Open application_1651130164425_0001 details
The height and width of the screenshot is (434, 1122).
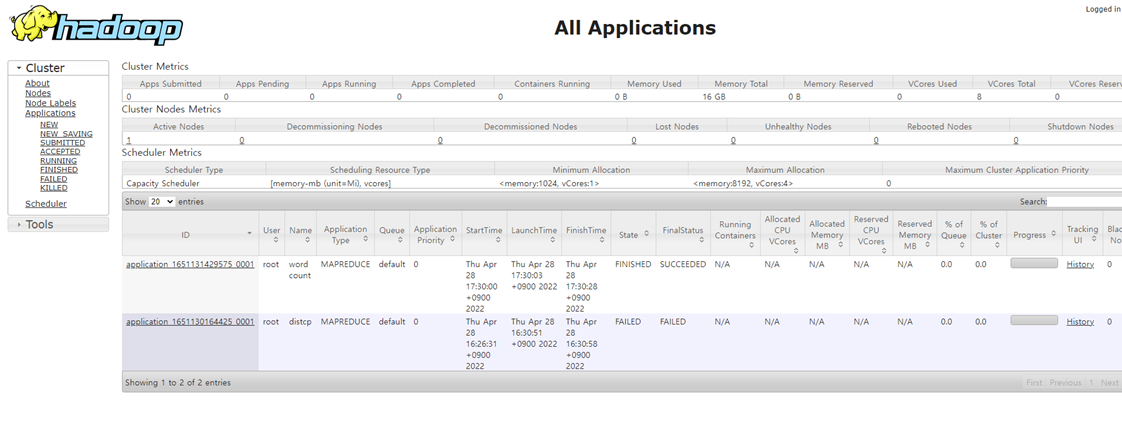click(x=190, y=322)
